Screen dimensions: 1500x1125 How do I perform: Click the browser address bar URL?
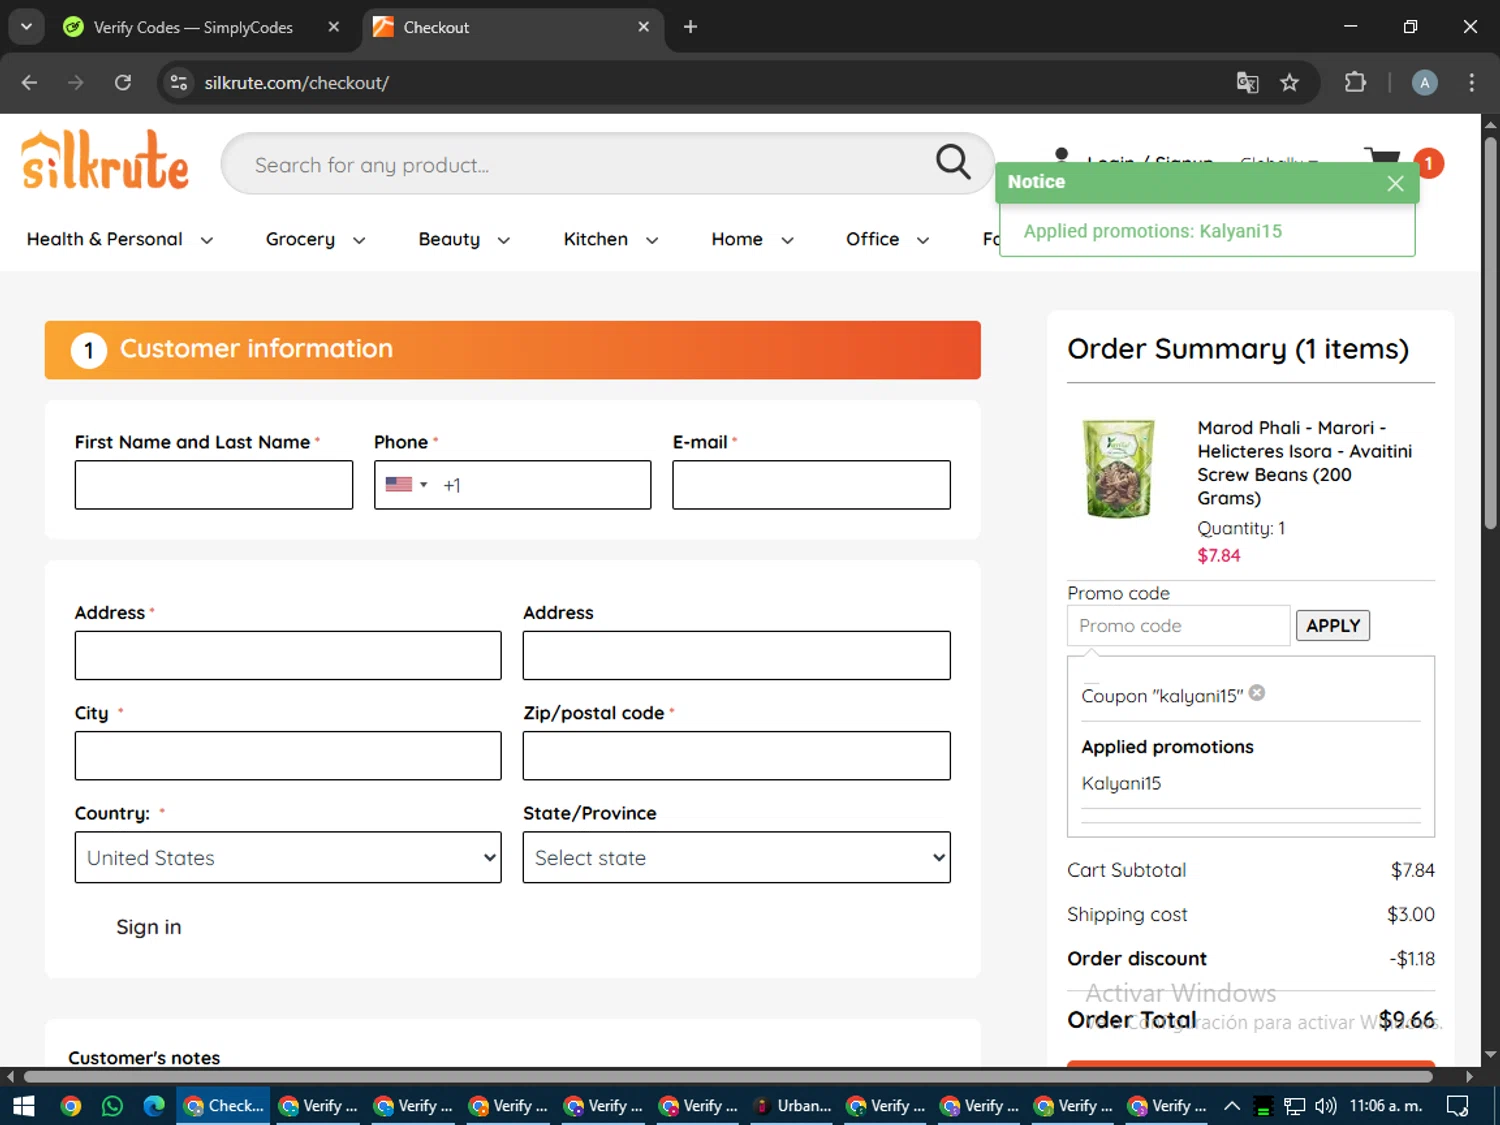[x=297, y=82]
